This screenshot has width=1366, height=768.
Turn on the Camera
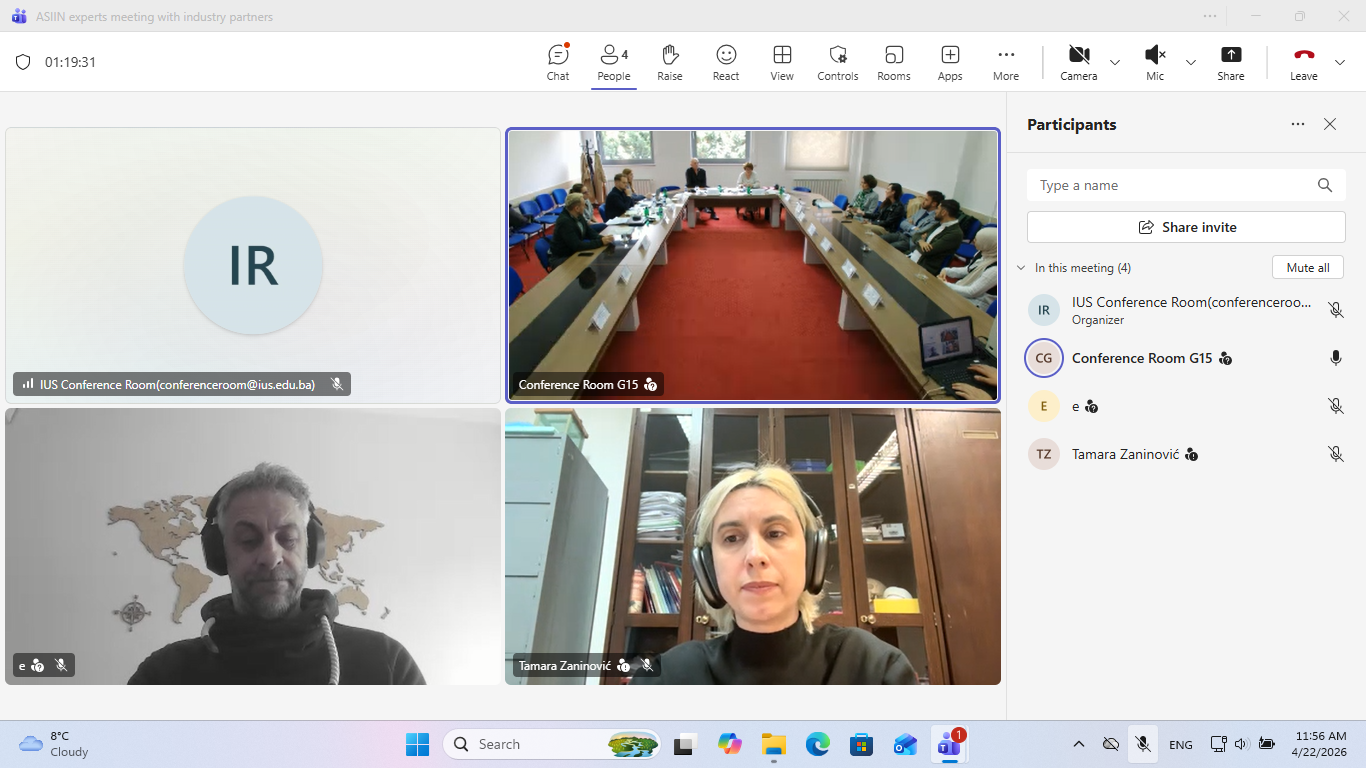(x=1078, y=62)
